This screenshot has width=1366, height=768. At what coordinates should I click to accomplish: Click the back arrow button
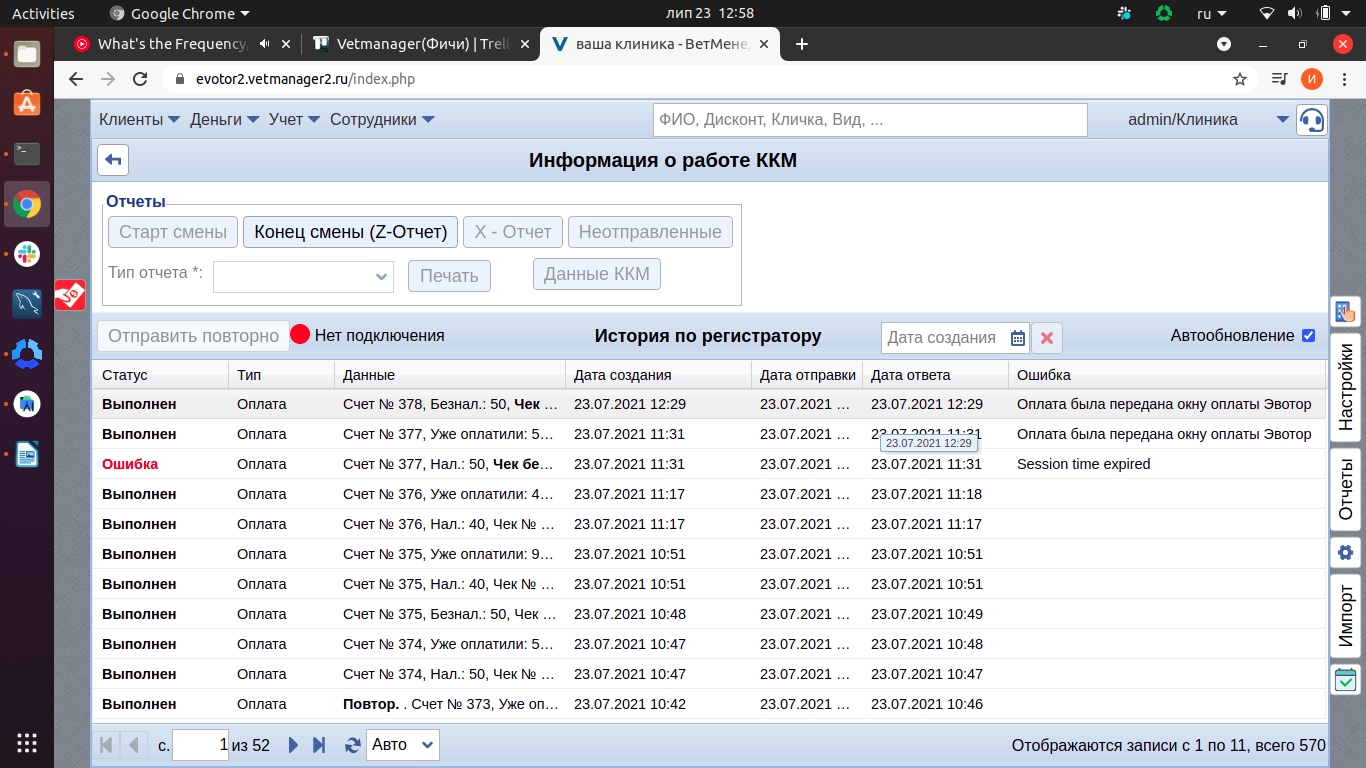[113, 160]
